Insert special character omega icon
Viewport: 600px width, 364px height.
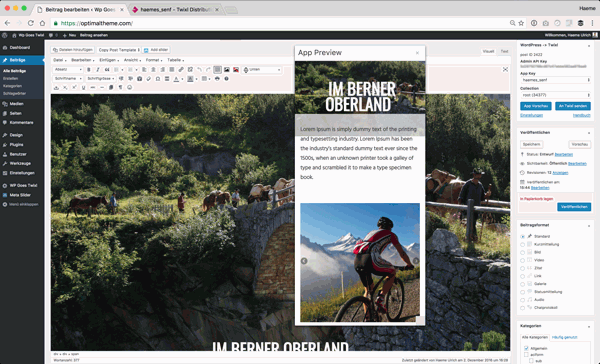click(x=158, y=78)
